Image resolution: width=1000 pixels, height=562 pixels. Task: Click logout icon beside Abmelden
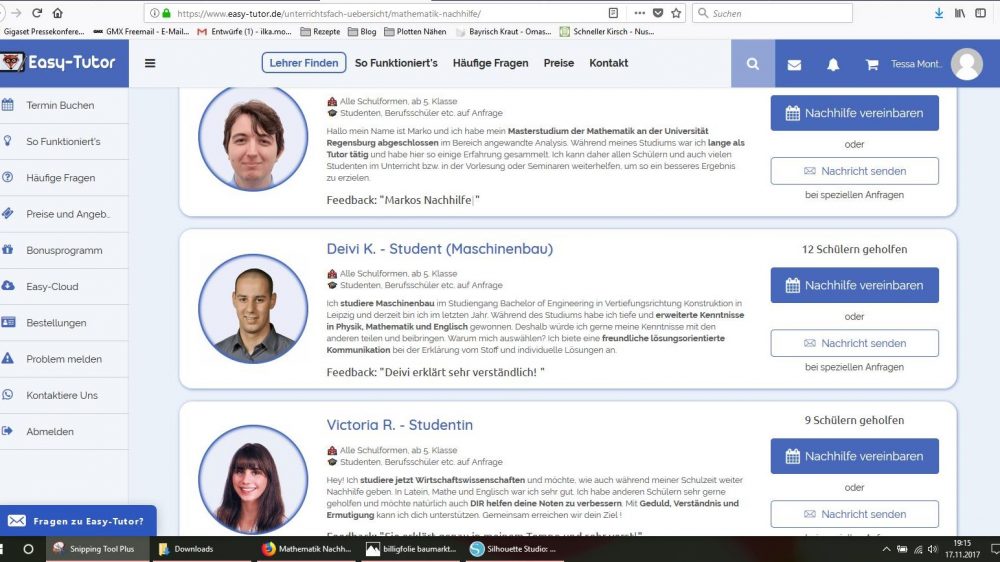point(8,431)
